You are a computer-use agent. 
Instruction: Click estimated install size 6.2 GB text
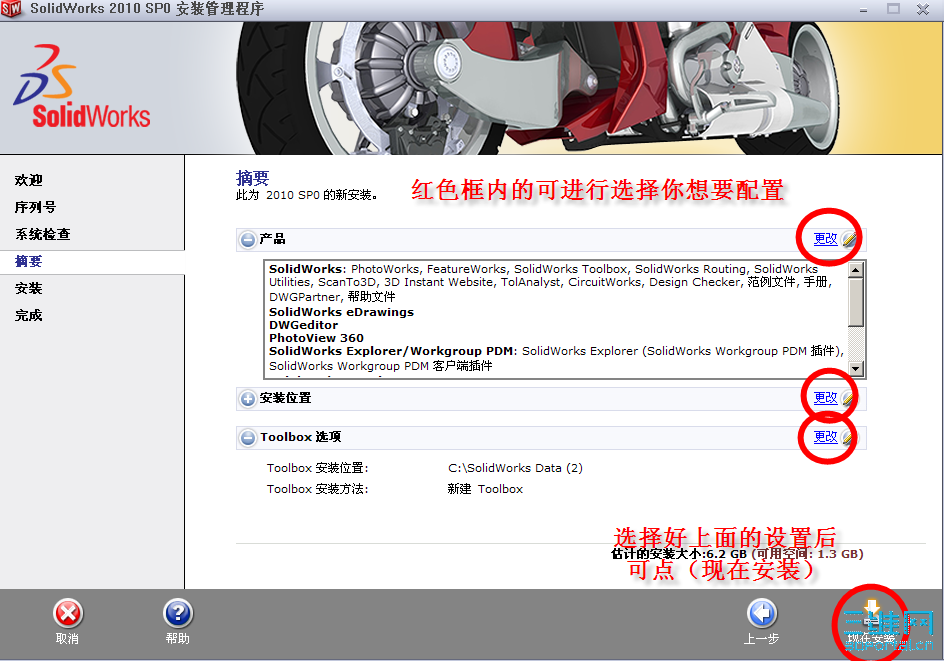[678, 554]
